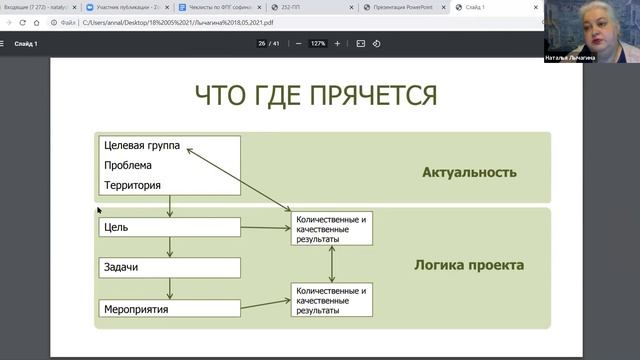The width and height of the screenshot is (640, 360).
Task: Close the 252-ПП tab
Action: [x=351, y=7]
